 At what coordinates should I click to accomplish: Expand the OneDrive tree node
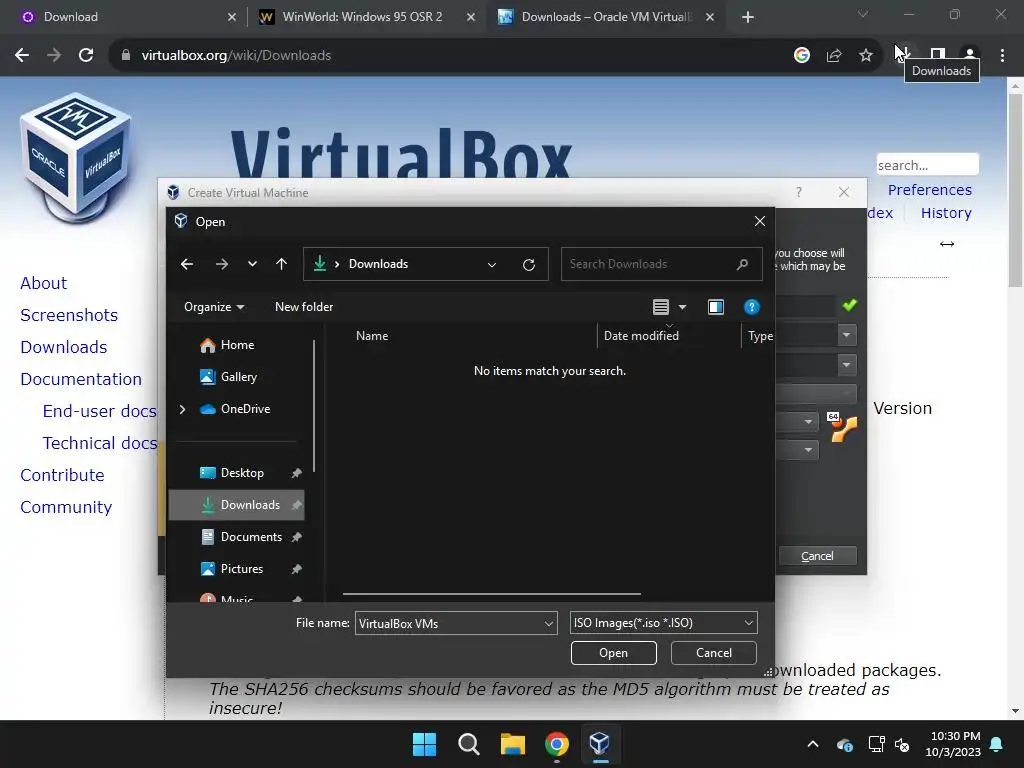pyautogui.click(x=182, y=409)
